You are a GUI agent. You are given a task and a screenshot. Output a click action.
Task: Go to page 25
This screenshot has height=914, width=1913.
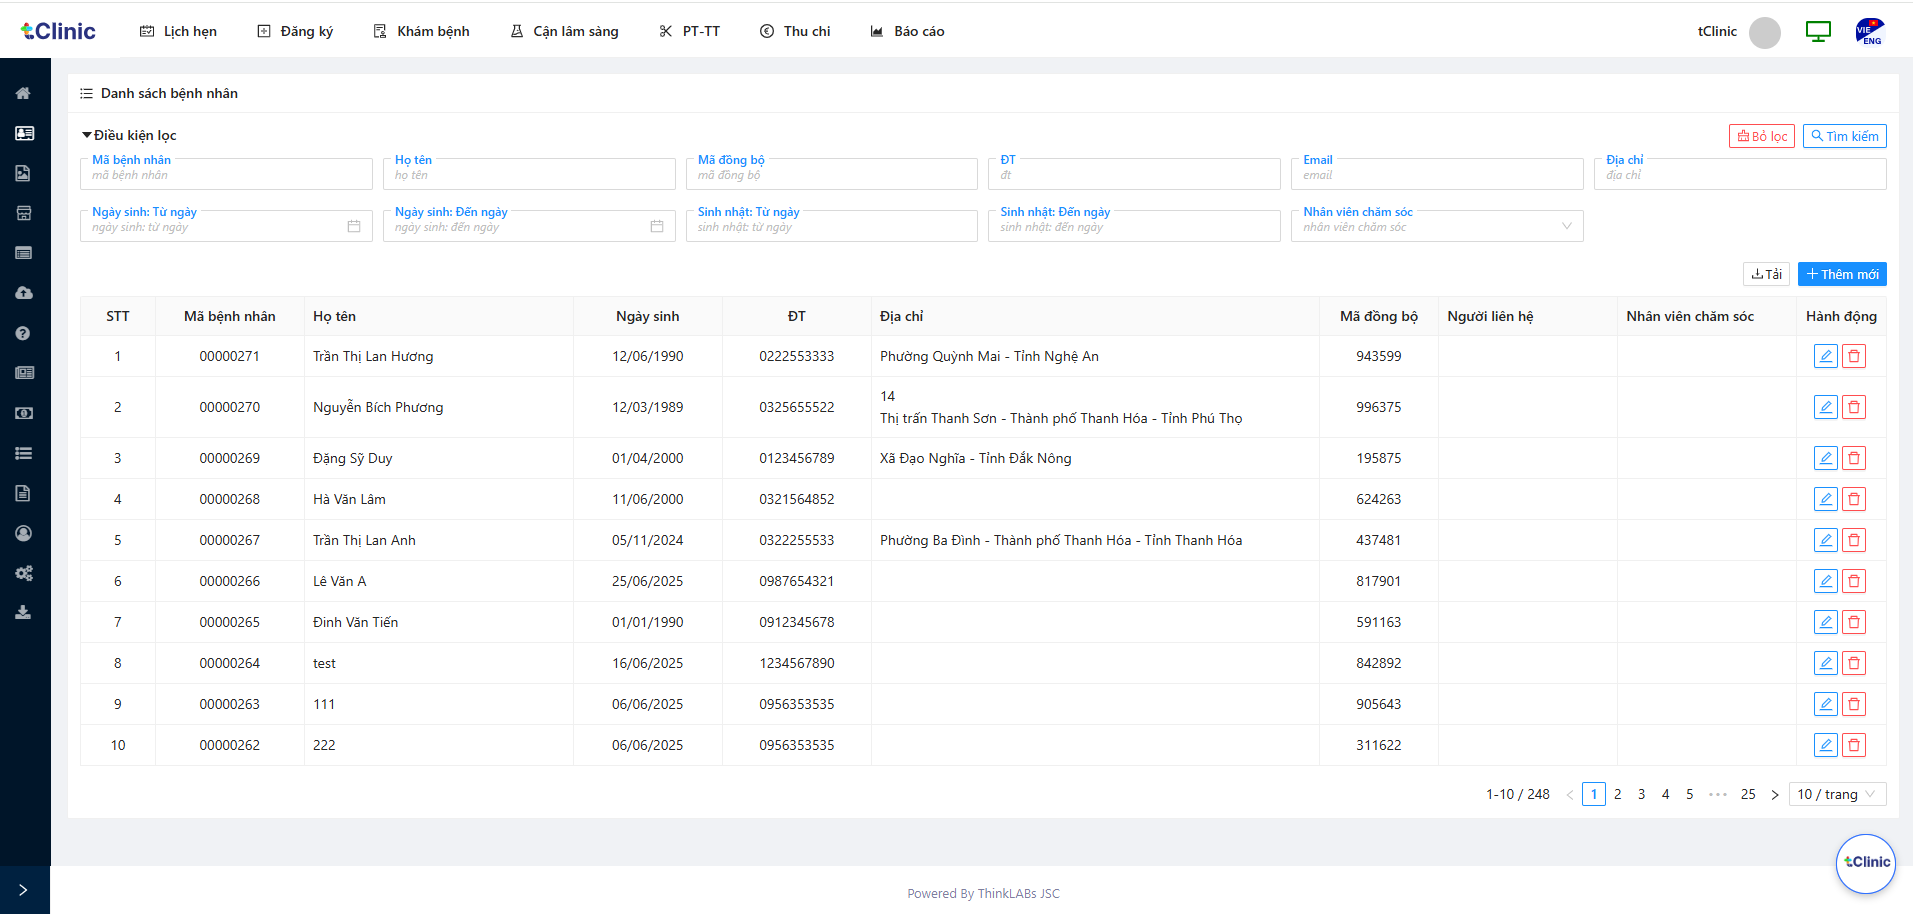tap(1748, 794)
